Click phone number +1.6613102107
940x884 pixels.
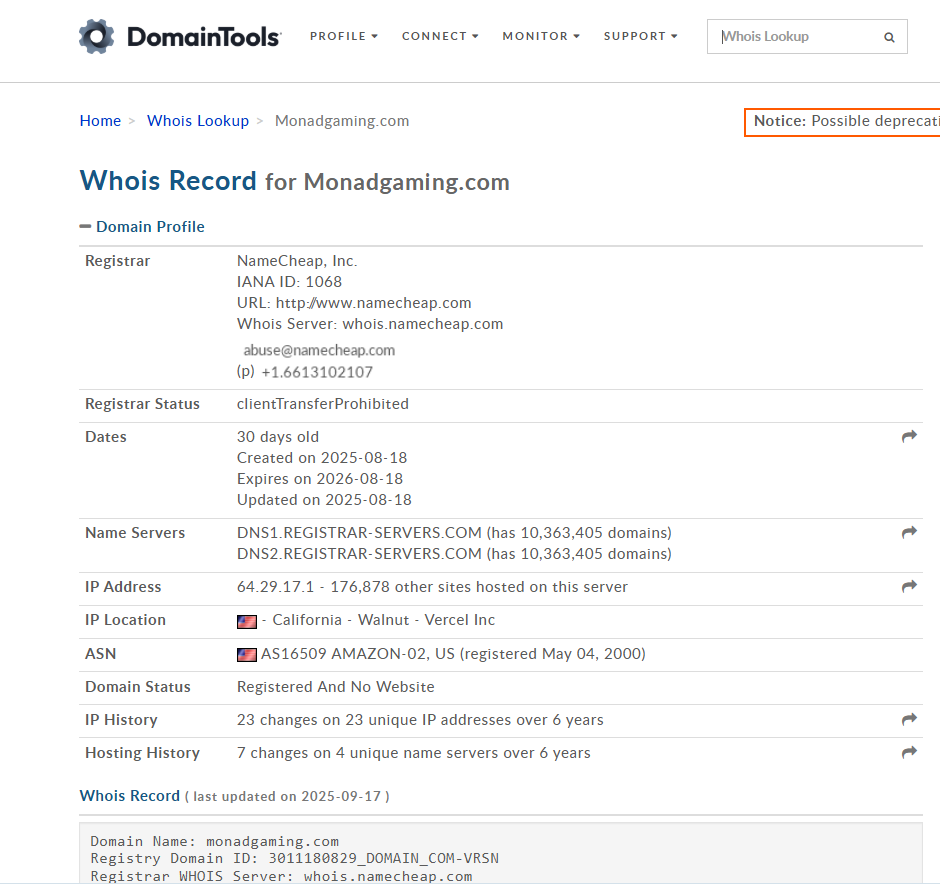click(x=317, y=372)
